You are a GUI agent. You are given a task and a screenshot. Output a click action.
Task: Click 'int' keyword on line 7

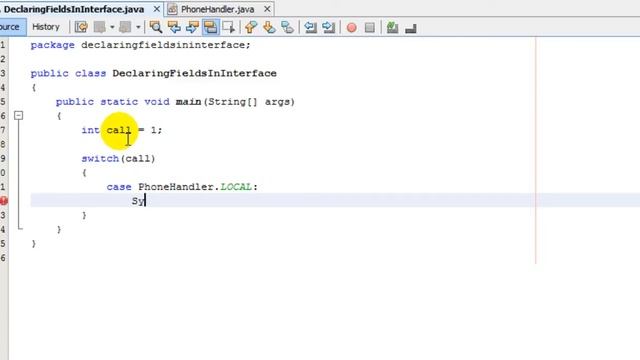[x=90, y=130]
